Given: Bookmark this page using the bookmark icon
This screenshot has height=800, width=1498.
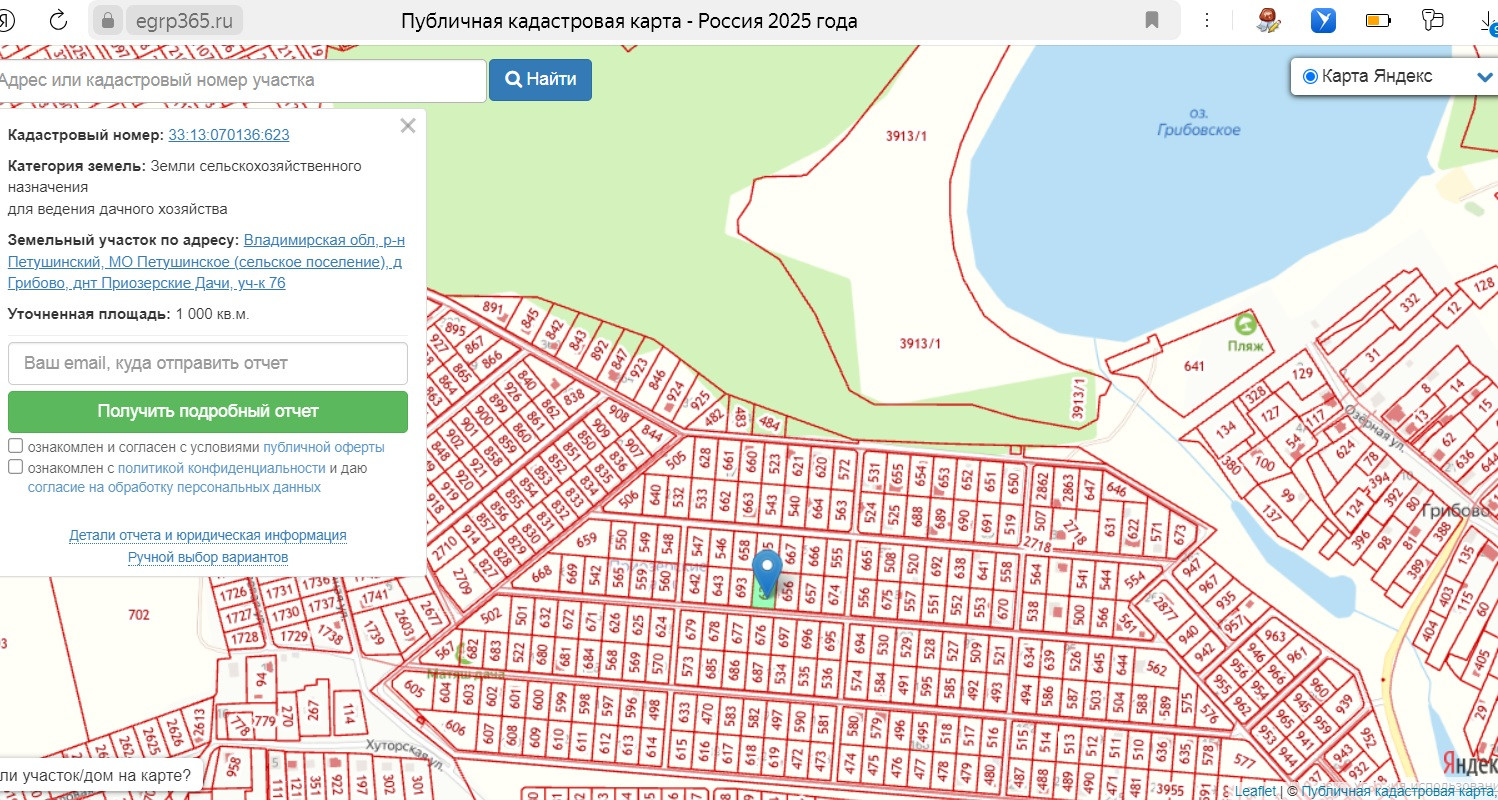Looking at the screenshot, I should point(1152,20).
